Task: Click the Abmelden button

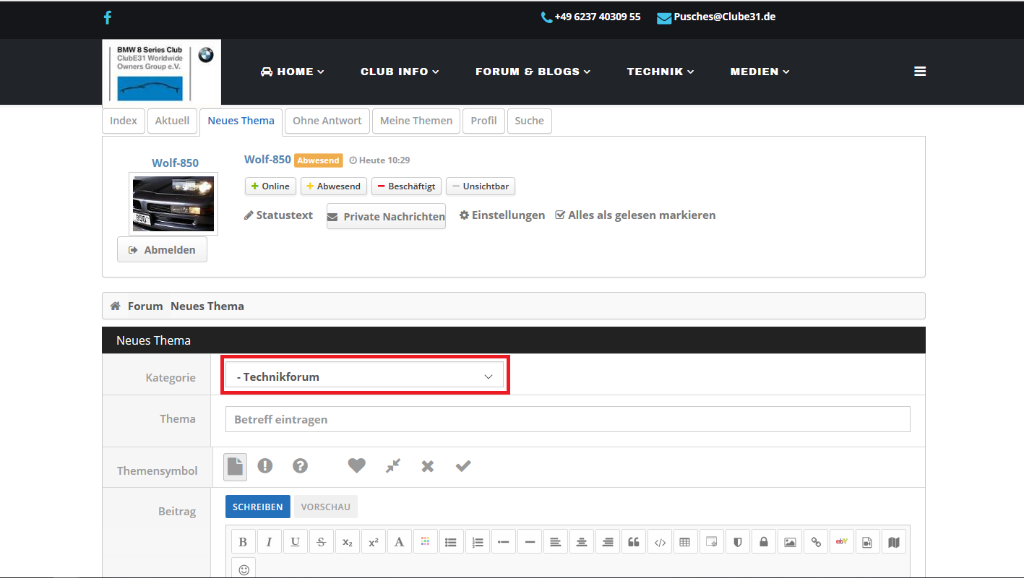Action: [x=162, y=250]
